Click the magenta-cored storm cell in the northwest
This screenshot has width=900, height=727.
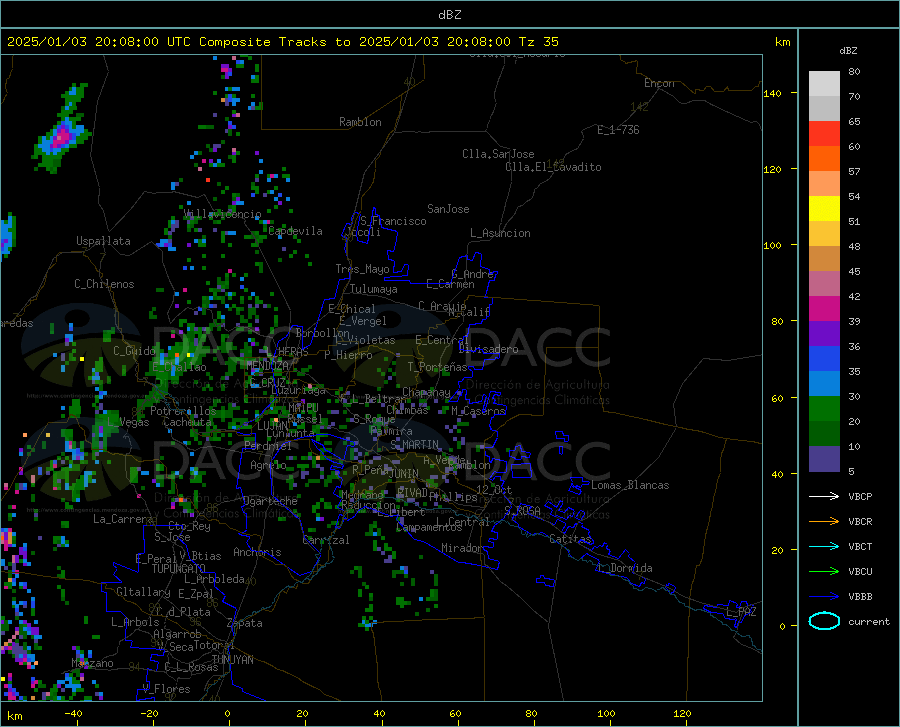[x=61, y=135]
